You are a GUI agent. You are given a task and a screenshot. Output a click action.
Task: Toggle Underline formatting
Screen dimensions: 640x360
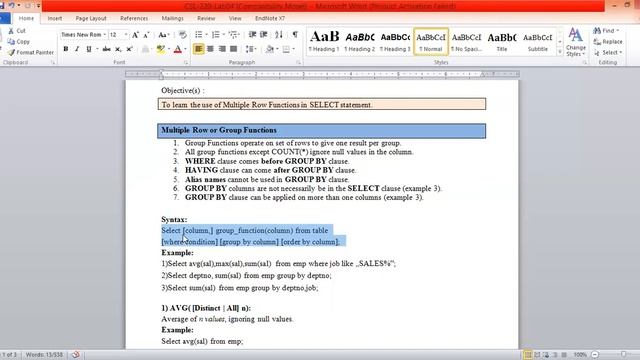(89, 49)
